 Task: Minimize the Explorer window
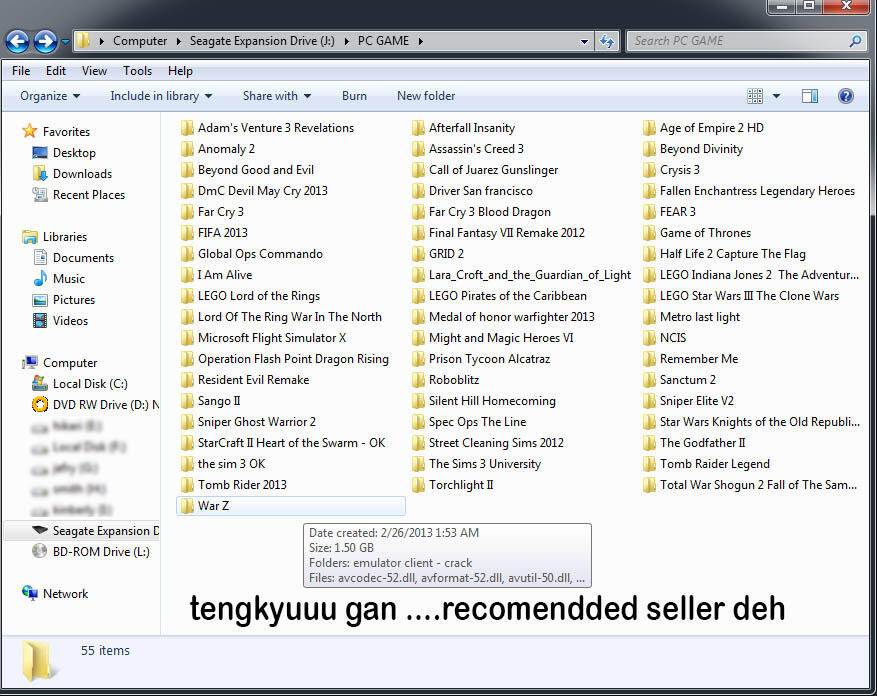pos(782,6)
